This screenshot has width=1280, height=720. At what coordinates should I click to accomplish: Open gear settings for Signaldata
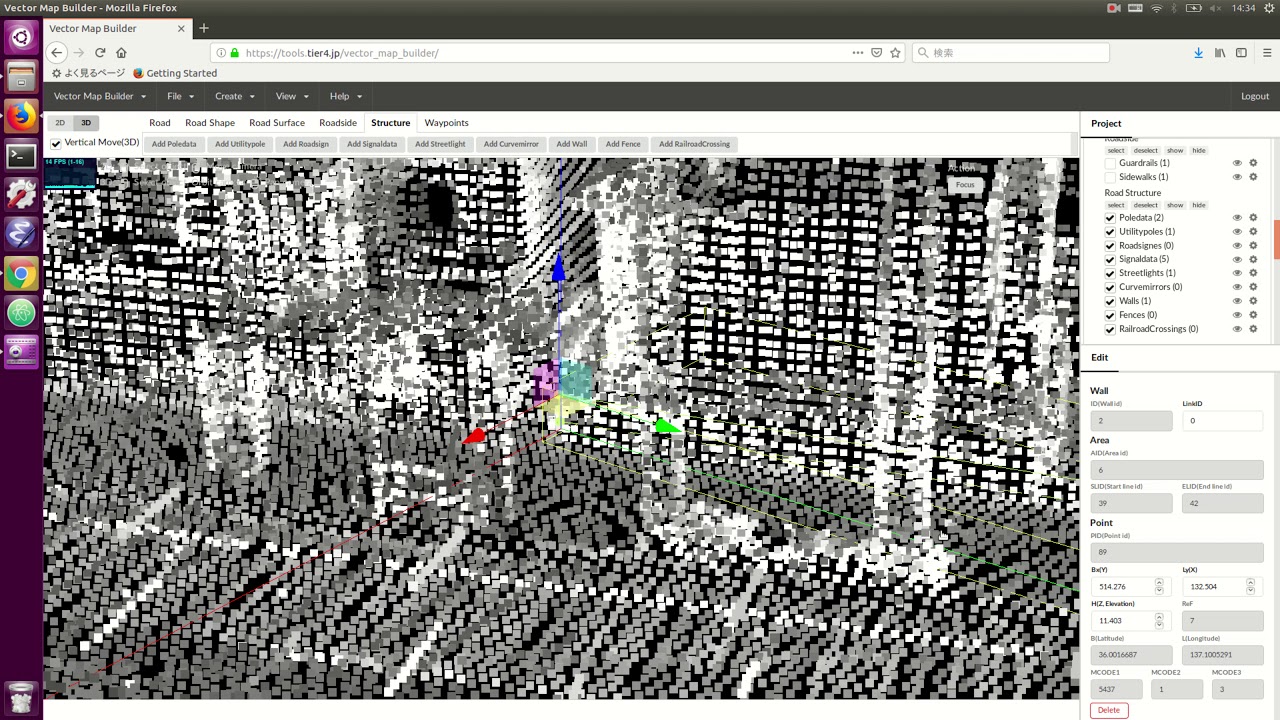pyautogui.click(x=1253, y=259)
